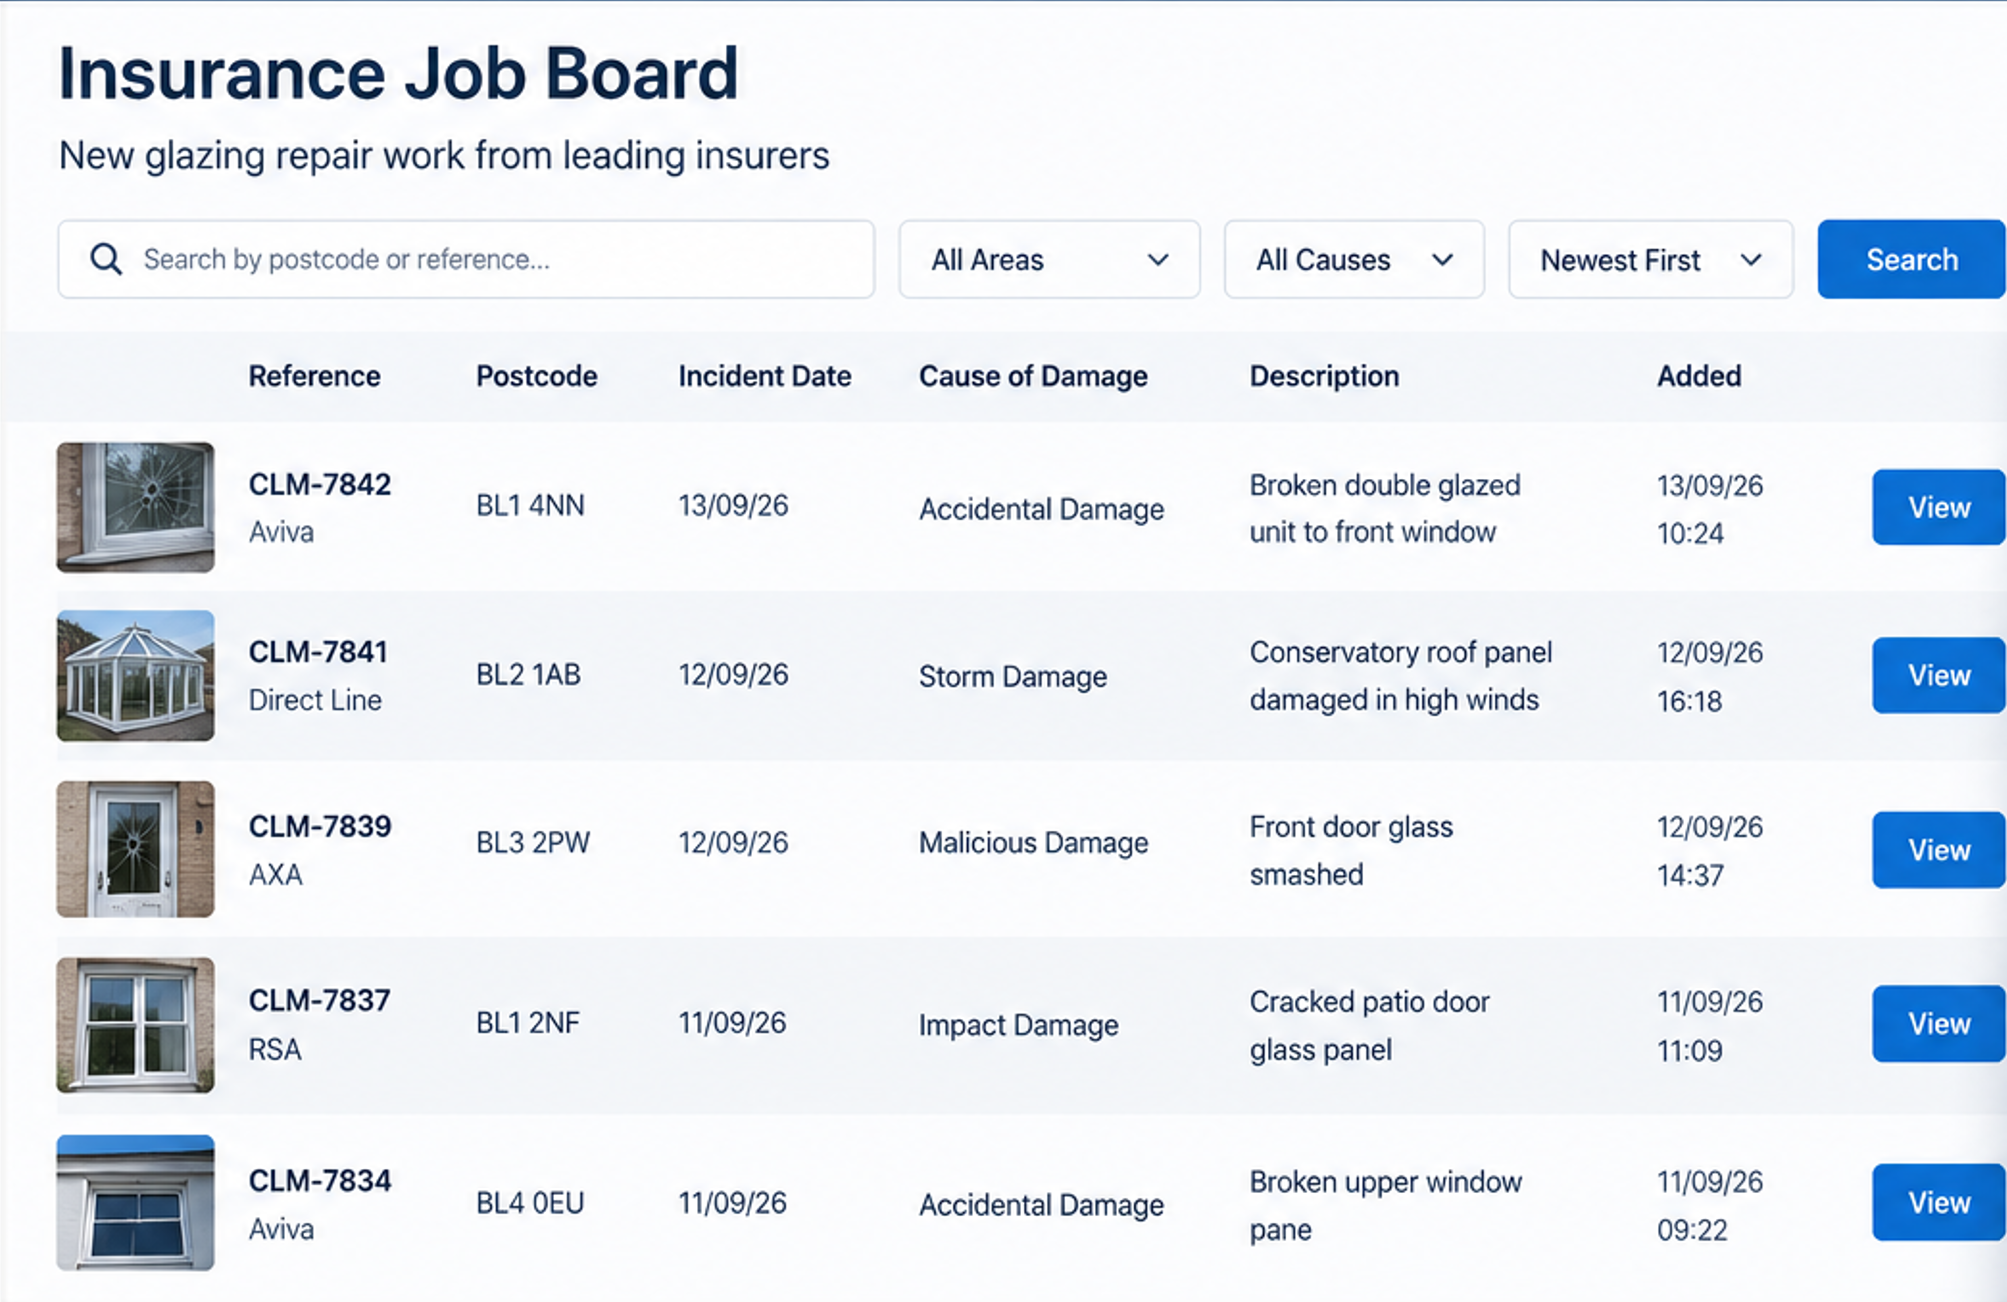This screenshot has width=2007, height=1302.
Task: Select reference CLM-7834
Action: coord(320,1181)
